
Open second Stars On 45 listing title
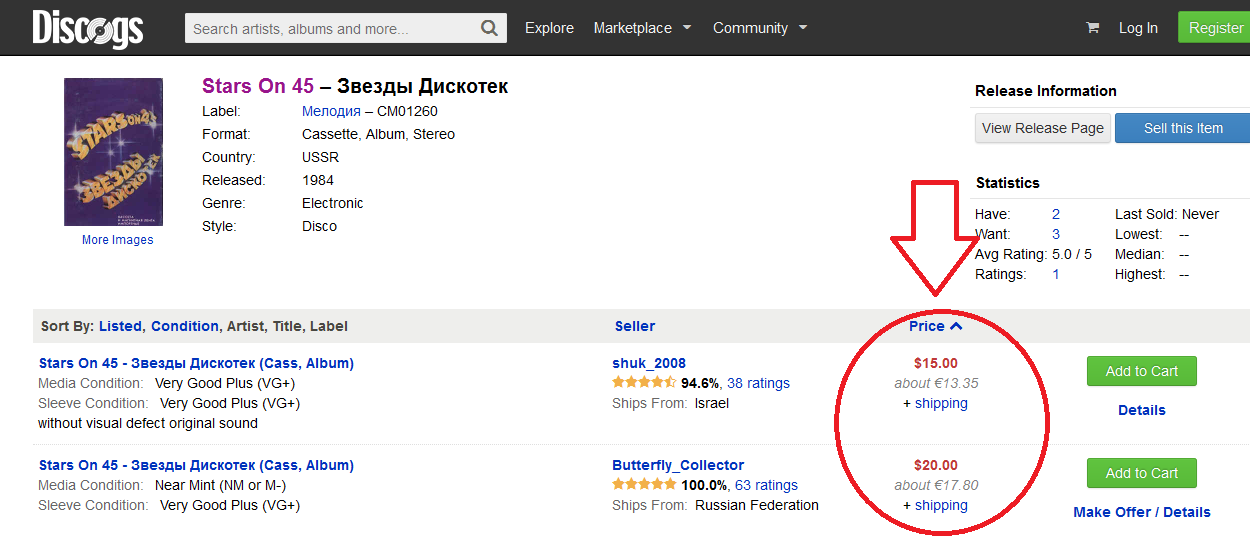pos(196,465)
